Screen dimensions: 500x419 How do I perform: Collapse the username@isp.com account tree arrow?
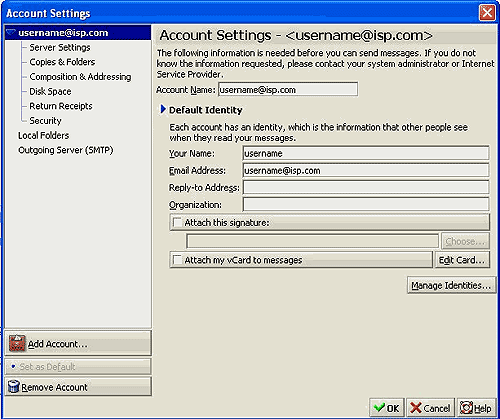click(11, 33)
